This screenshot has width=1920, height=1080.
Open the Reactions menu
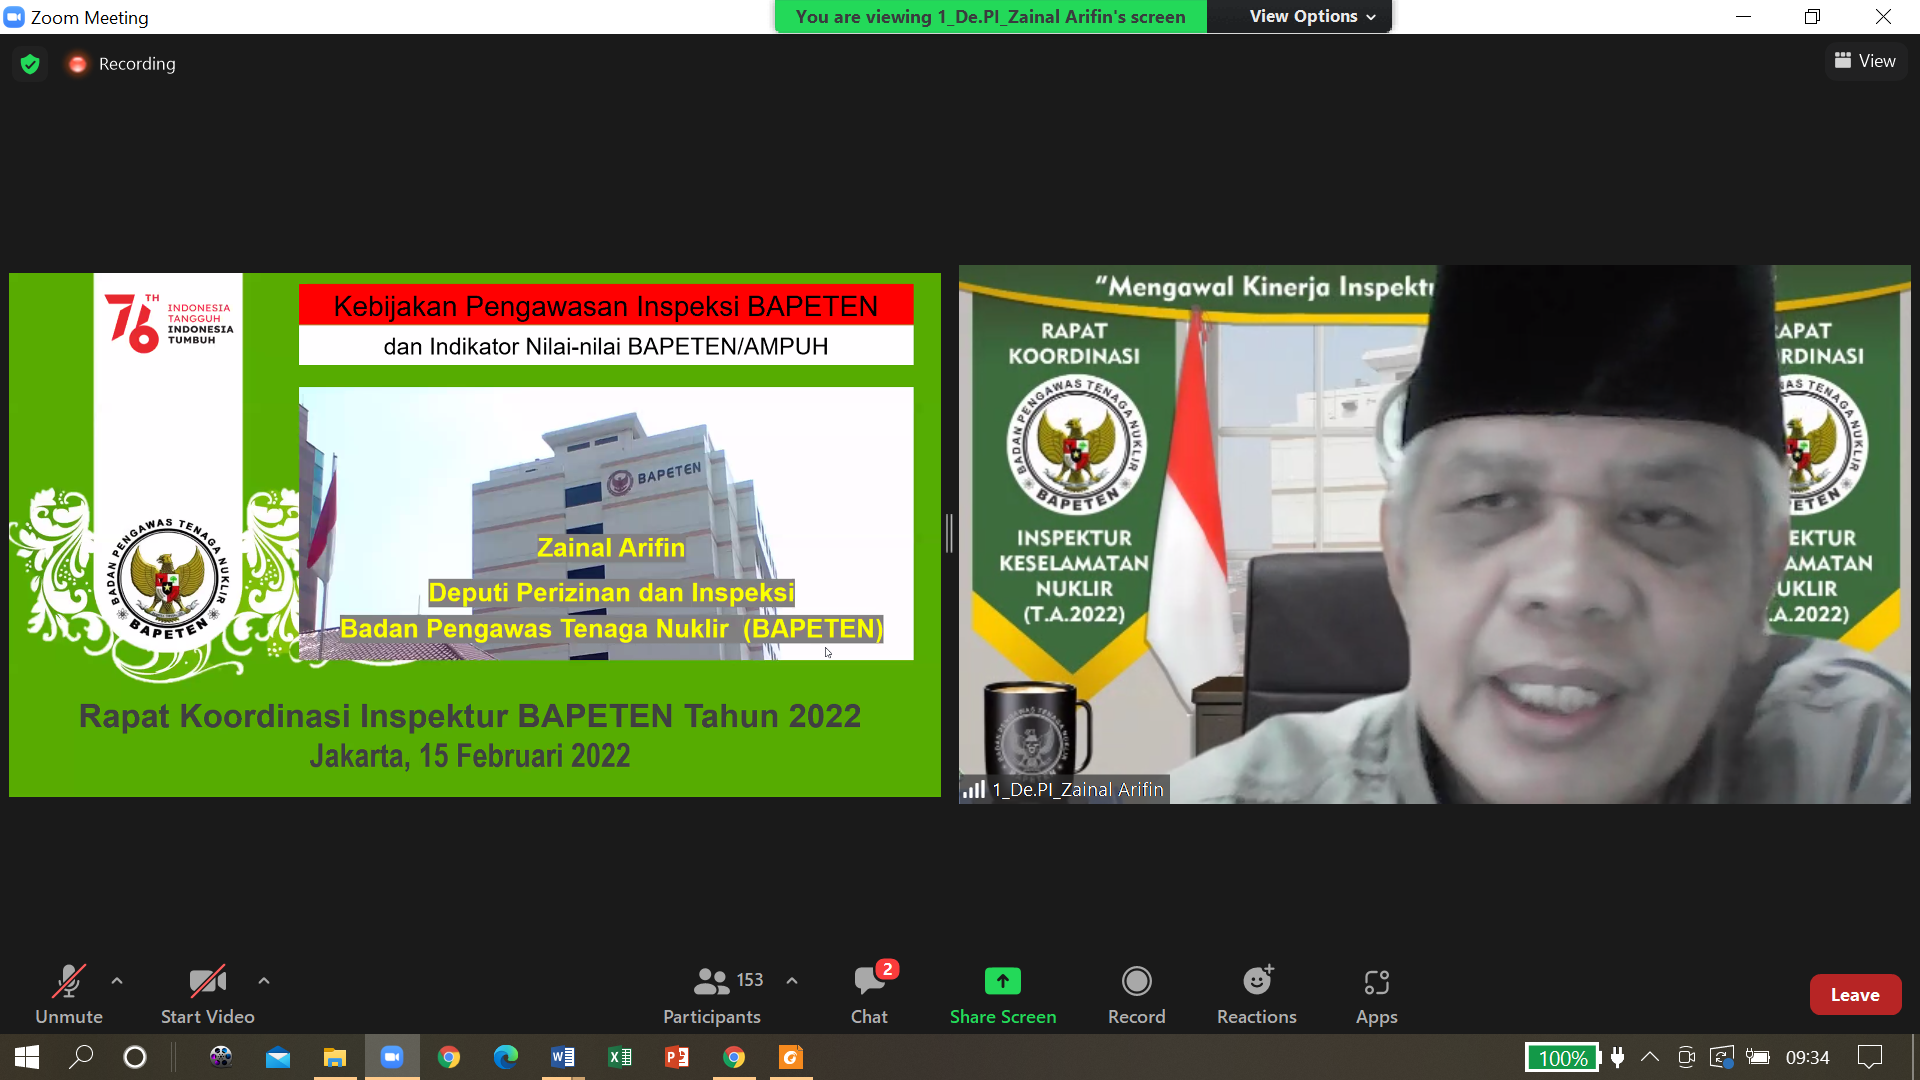point(1257,994)
